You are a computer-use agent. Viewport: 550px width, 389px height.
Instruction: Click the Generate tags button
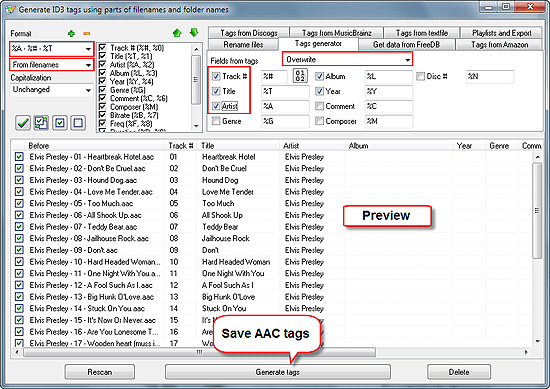coord(277,372)
